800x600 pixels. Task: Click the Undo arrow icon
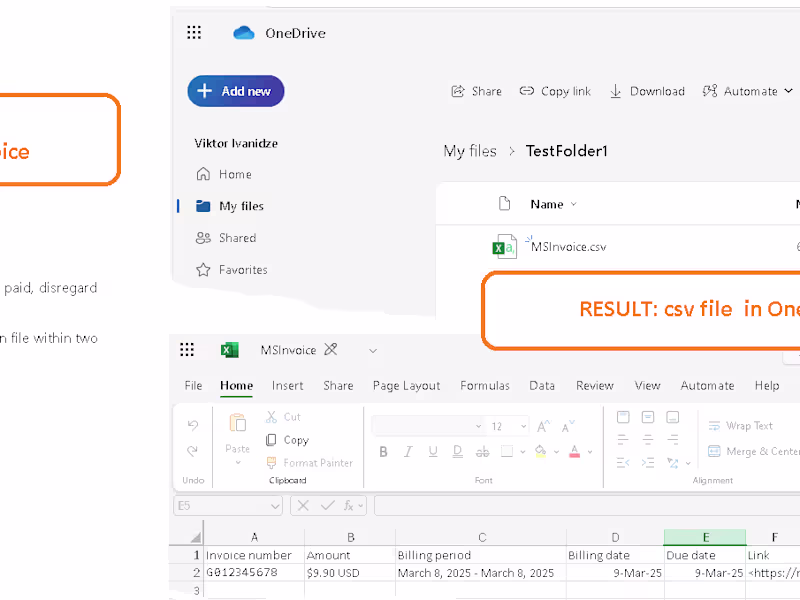point(193,425)
